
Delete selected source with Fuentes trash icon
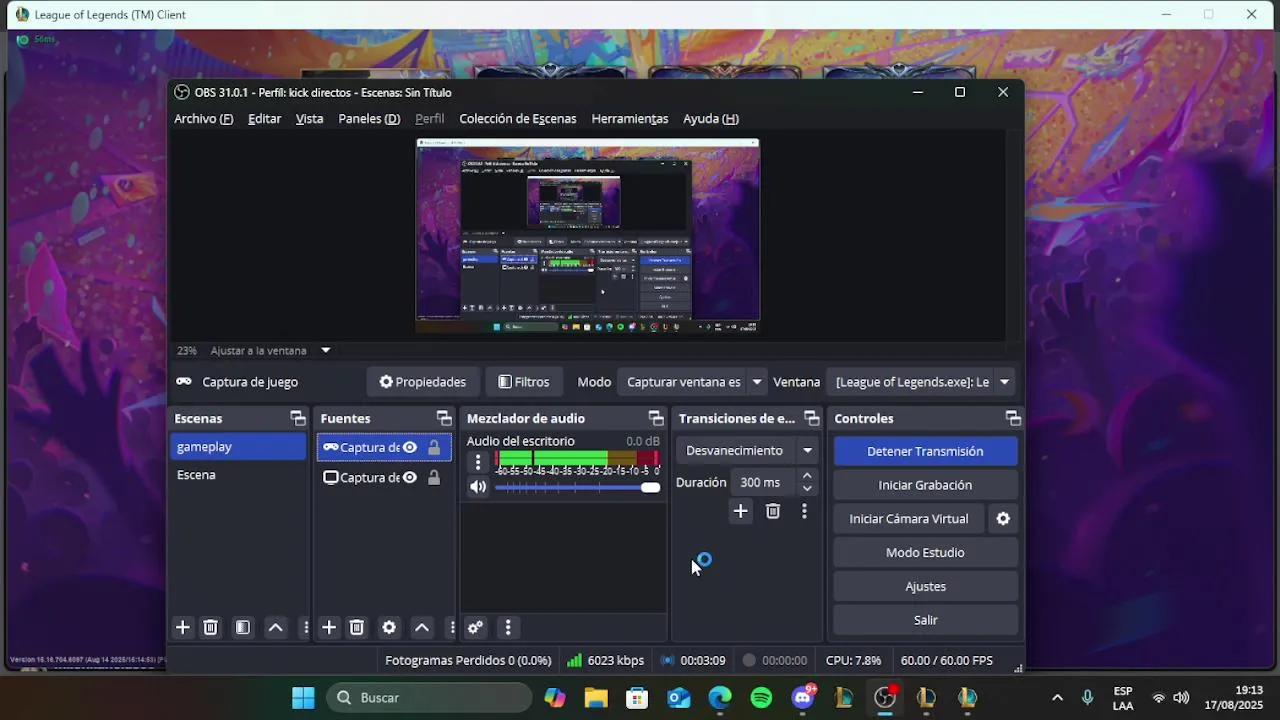coord(356,627)
